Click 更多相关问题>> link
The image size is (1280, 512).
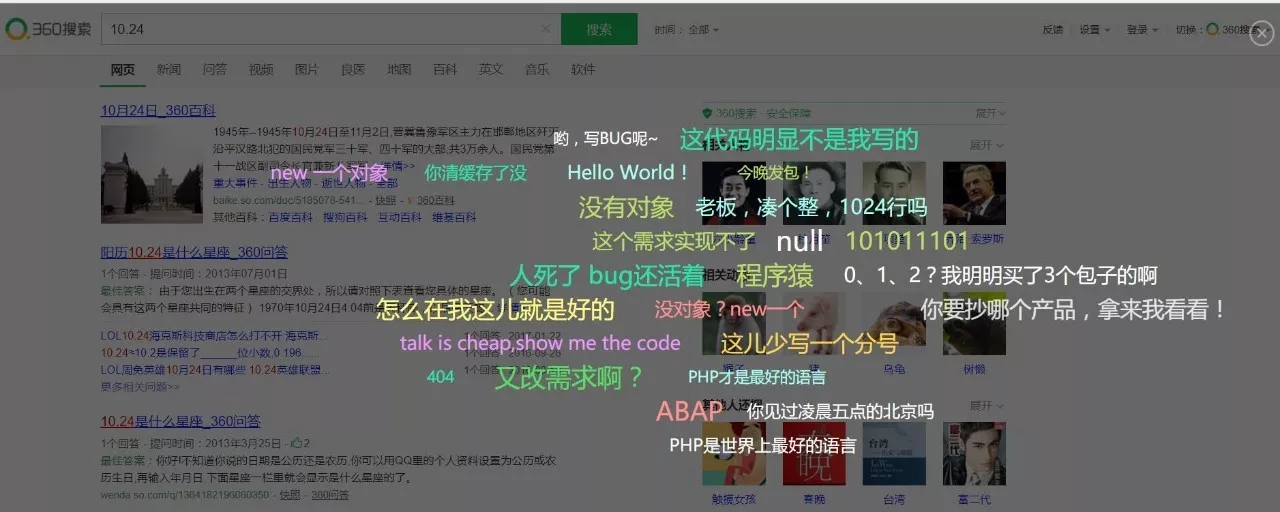(140, 386)
